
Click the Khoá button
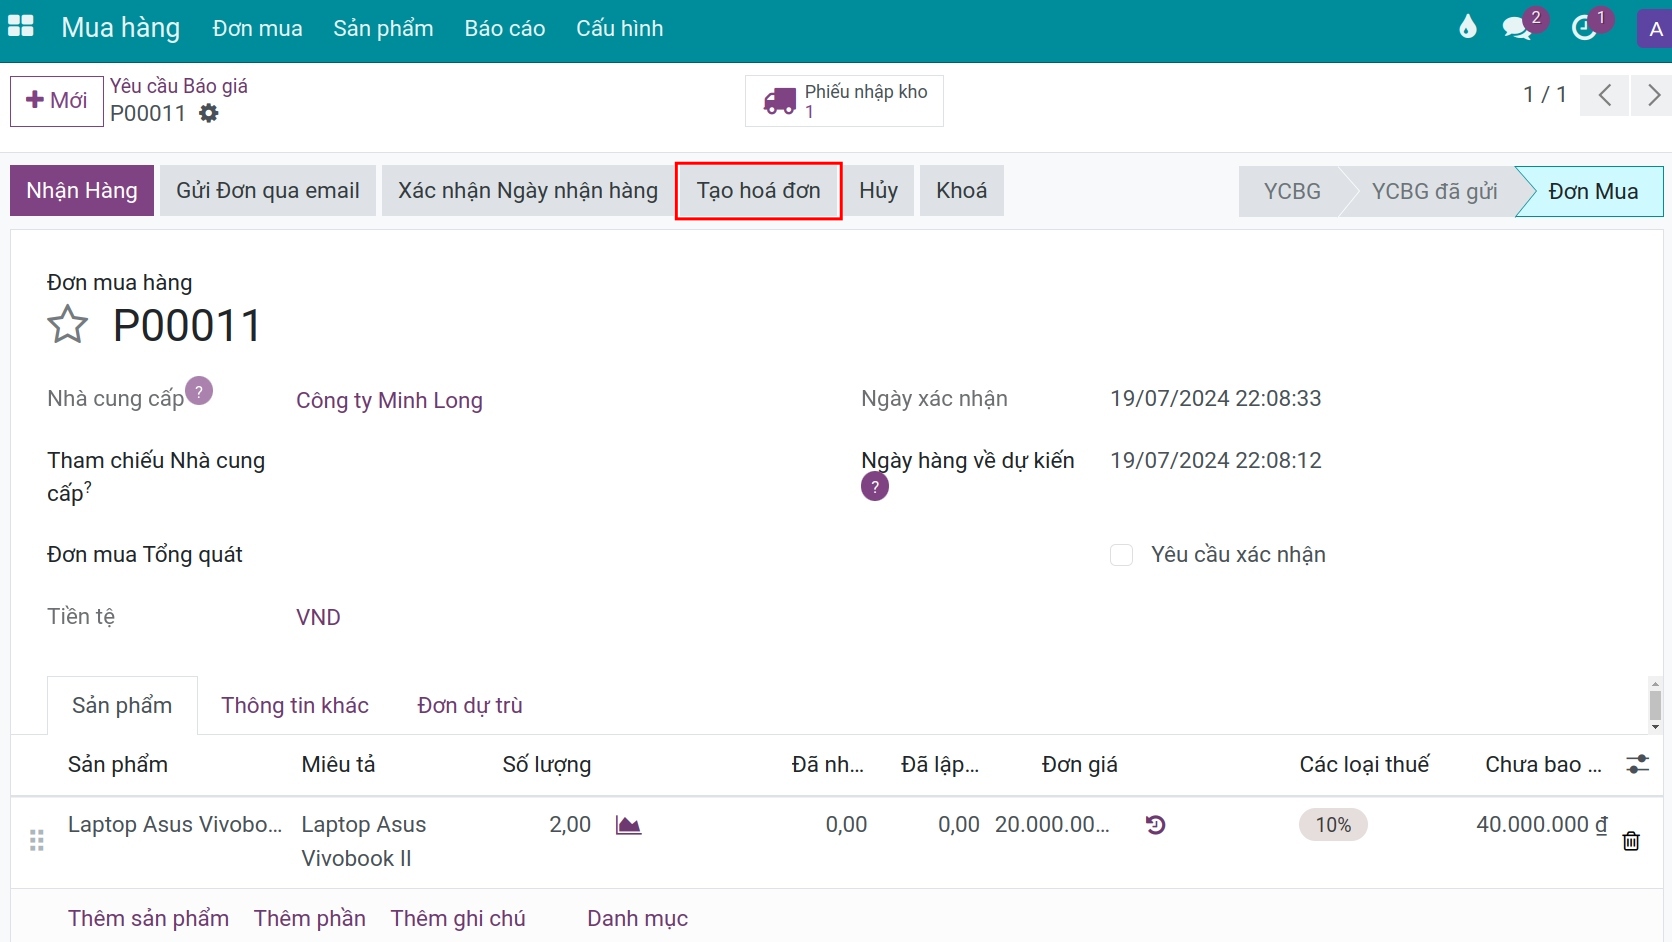pyautogui.click(x=962, y=190)
